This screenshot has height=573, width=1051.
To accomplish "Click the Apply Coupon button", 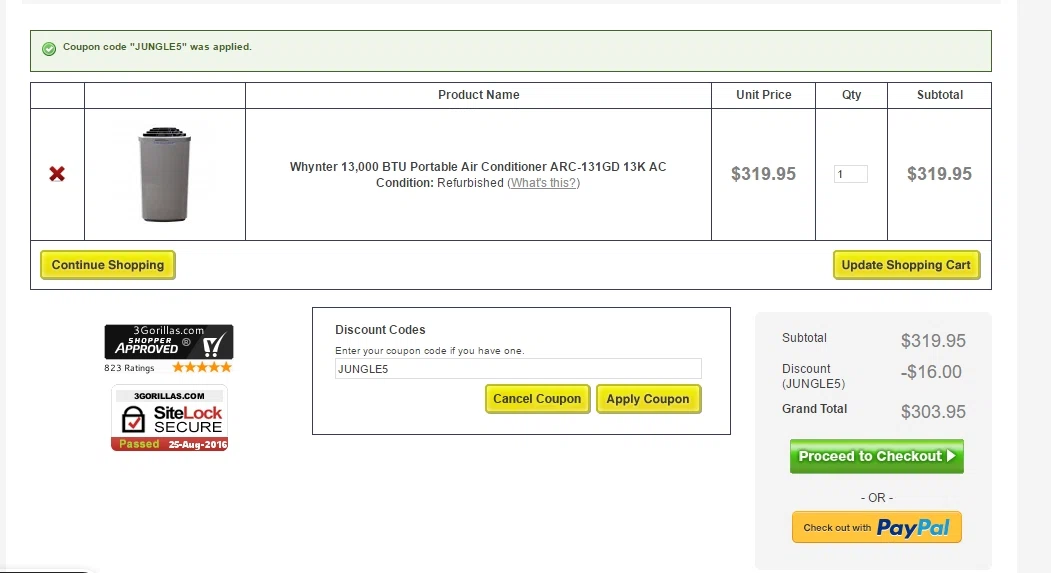I will [x=648, y=399].
